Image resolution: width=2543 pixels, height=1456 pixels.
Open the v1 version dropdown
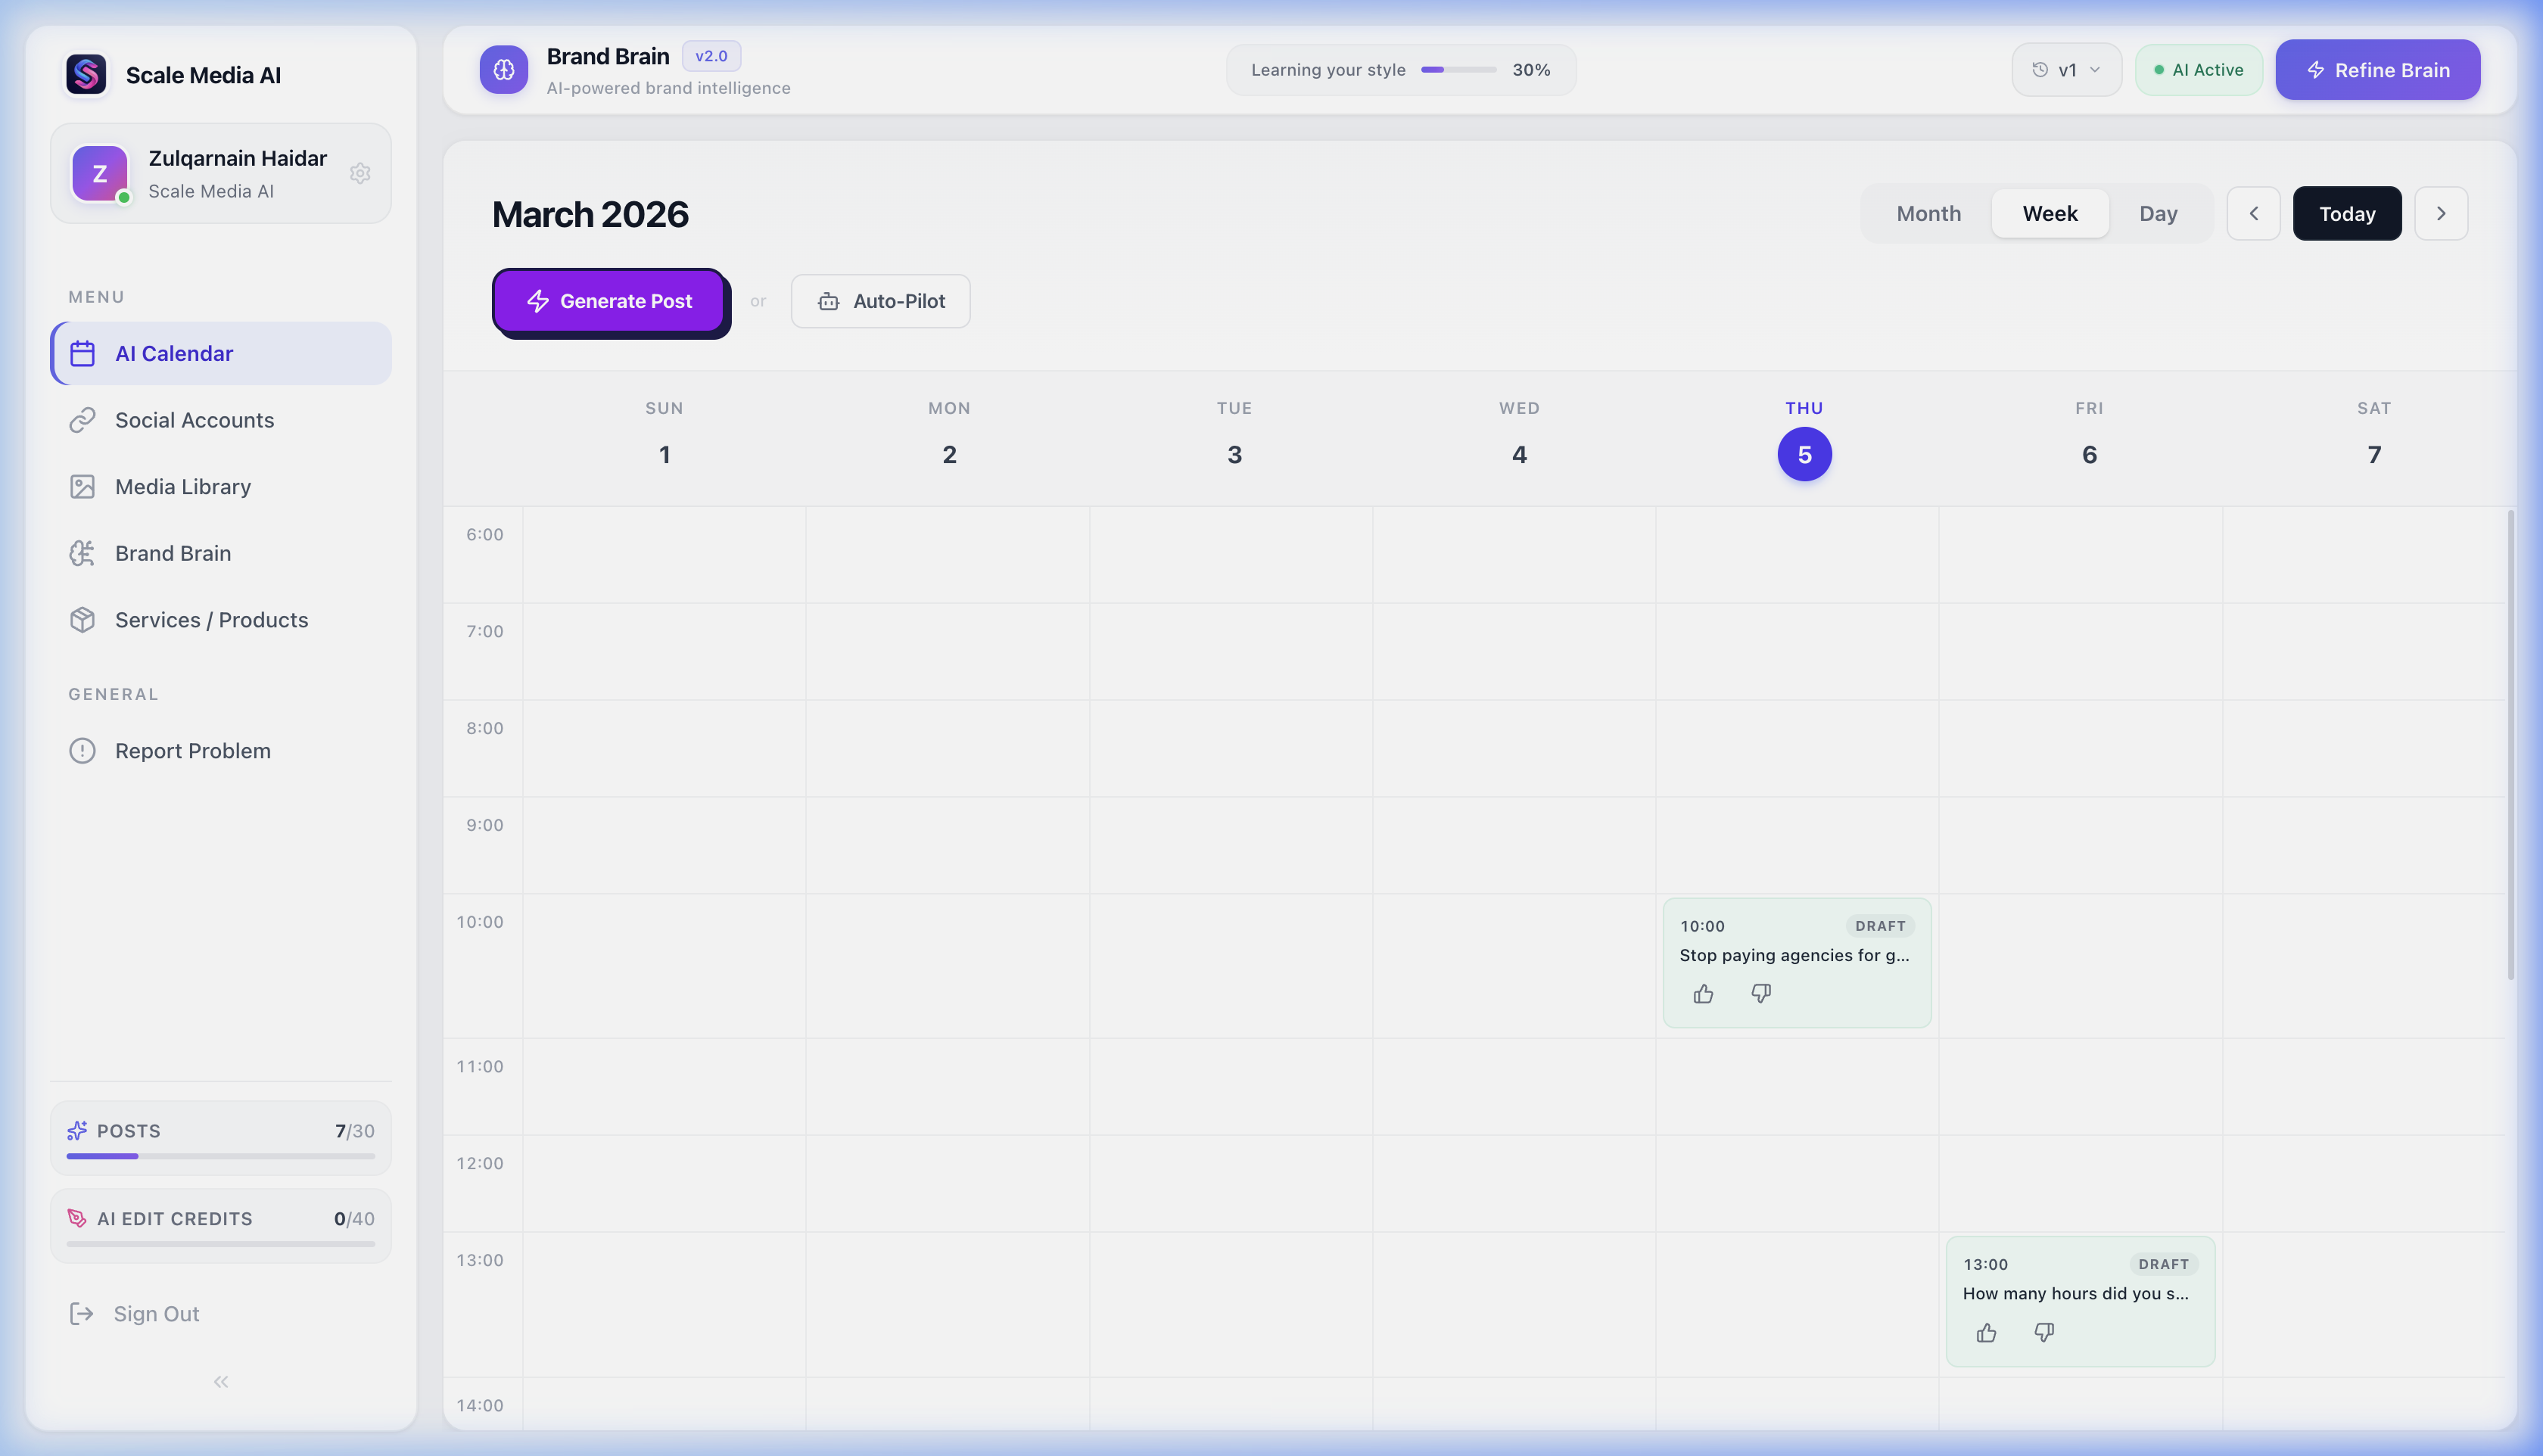[2066, 69]
